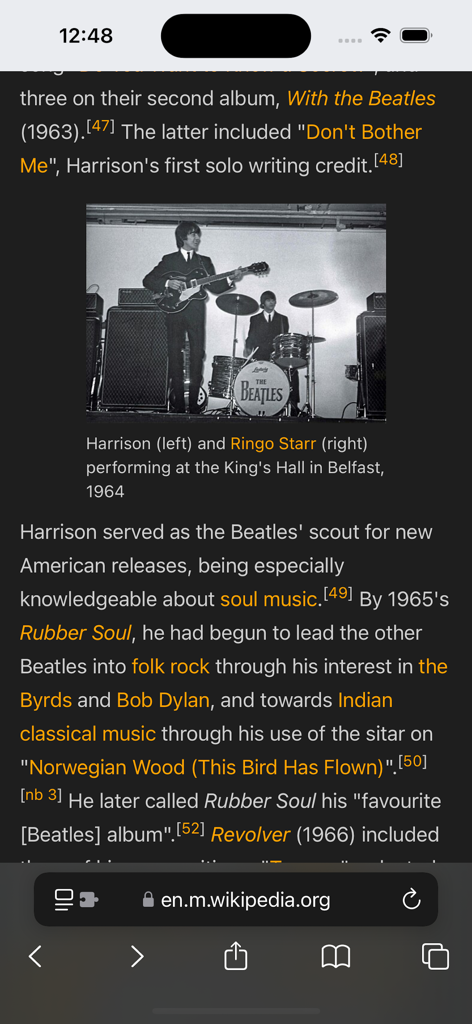
Task: Open the Bob Dylan link
Action: (163, 701)
